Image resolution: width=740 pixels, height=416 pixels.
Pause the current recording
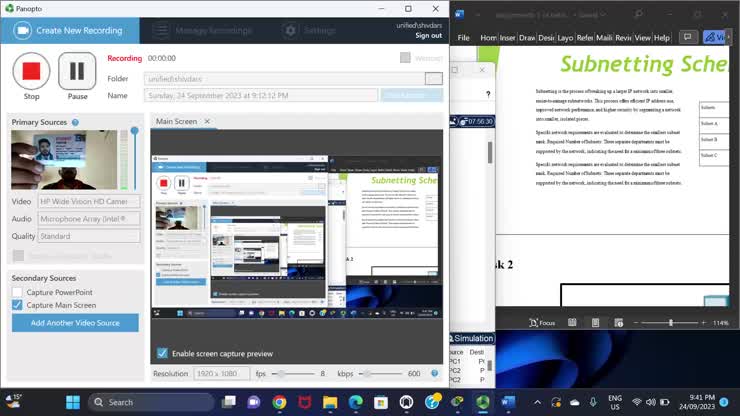(77, 71)
